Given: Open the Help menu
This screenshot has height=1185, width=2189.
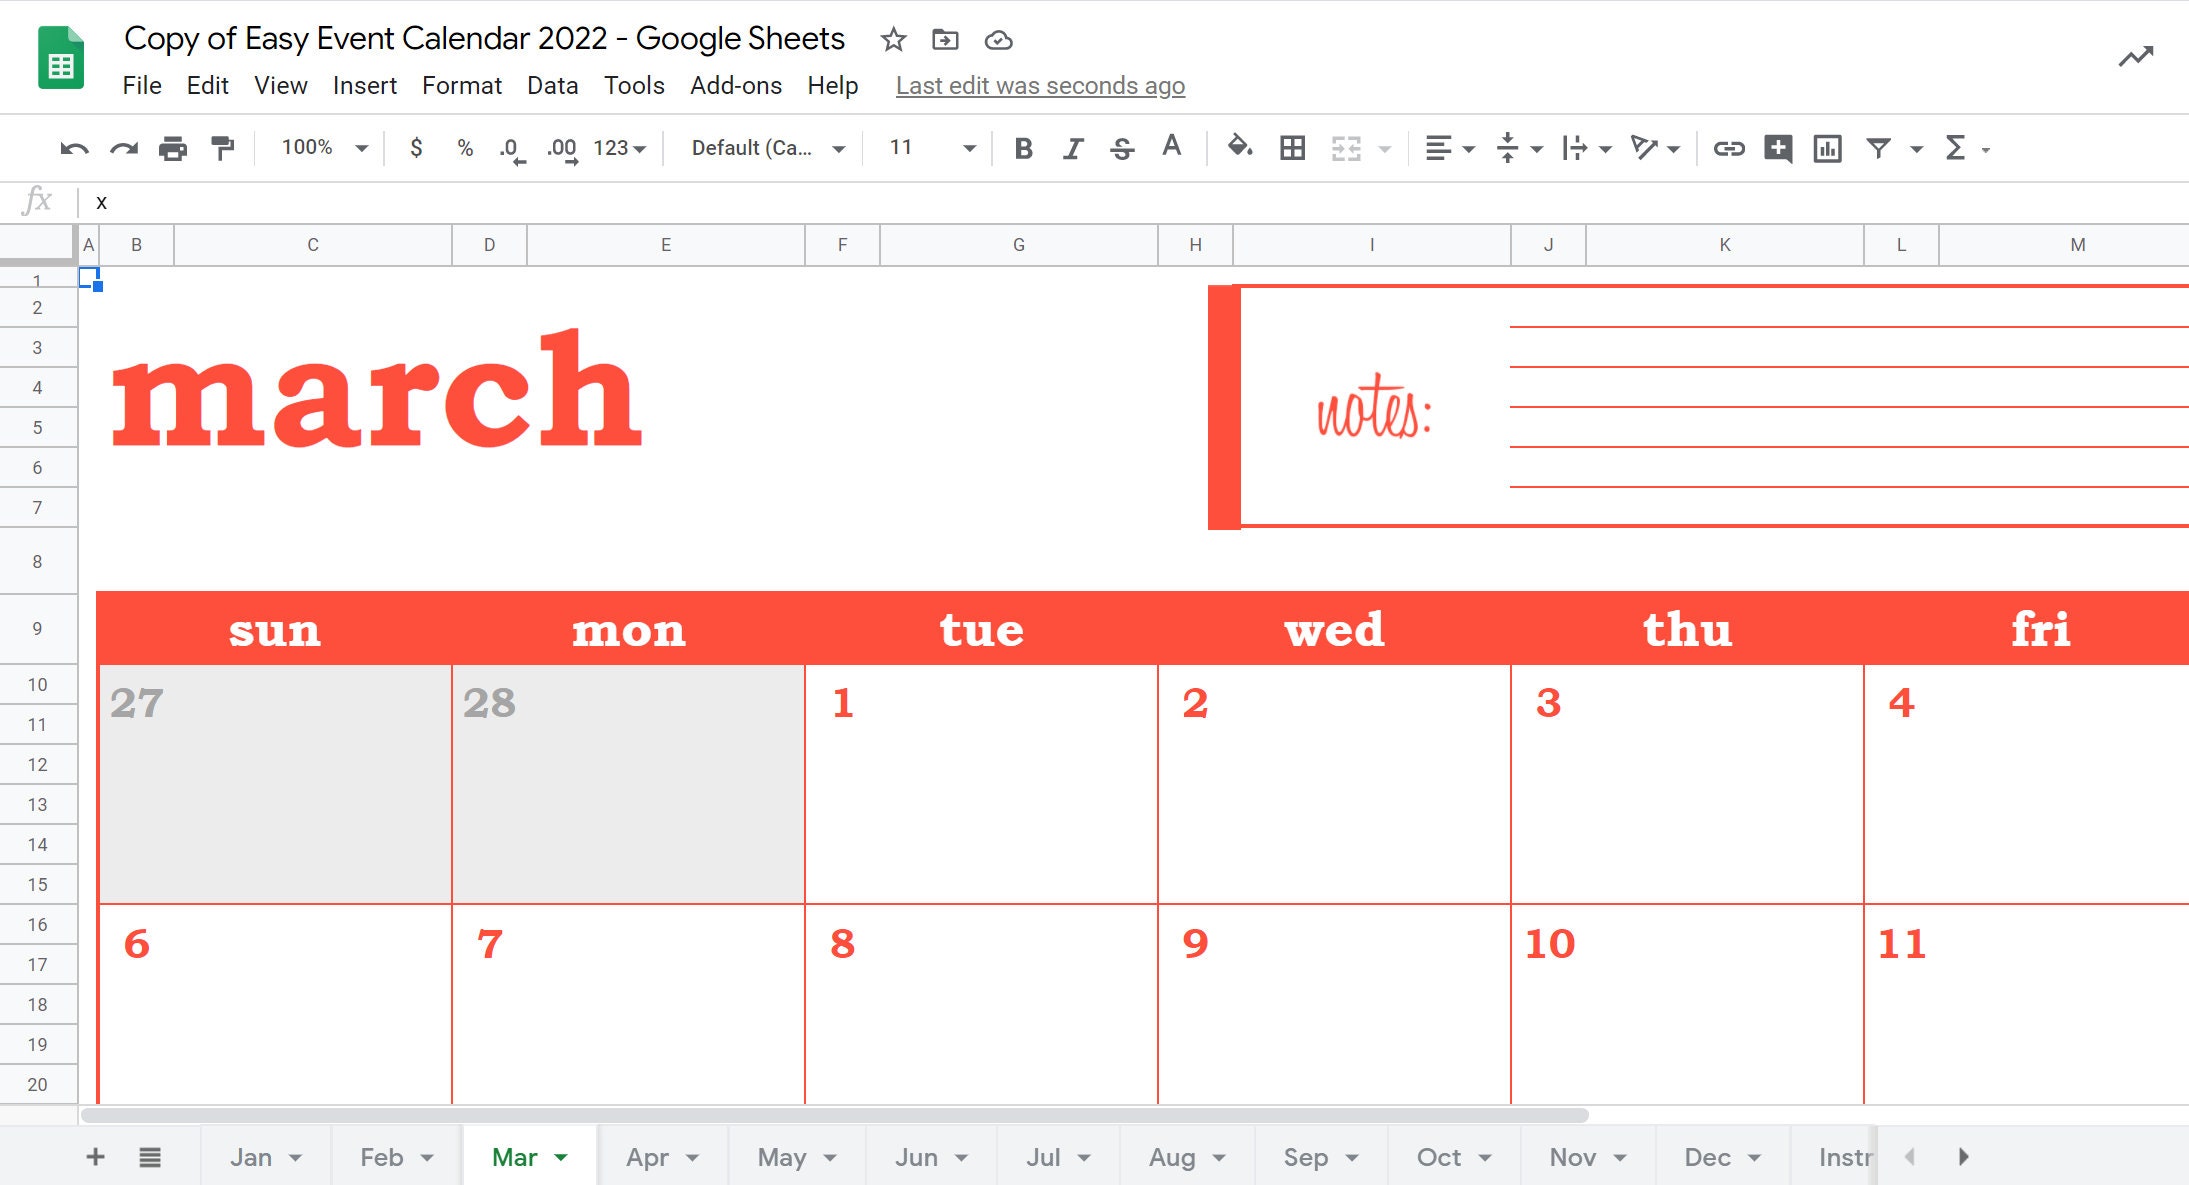Looking at the screenshot, I should click(833, 86).
